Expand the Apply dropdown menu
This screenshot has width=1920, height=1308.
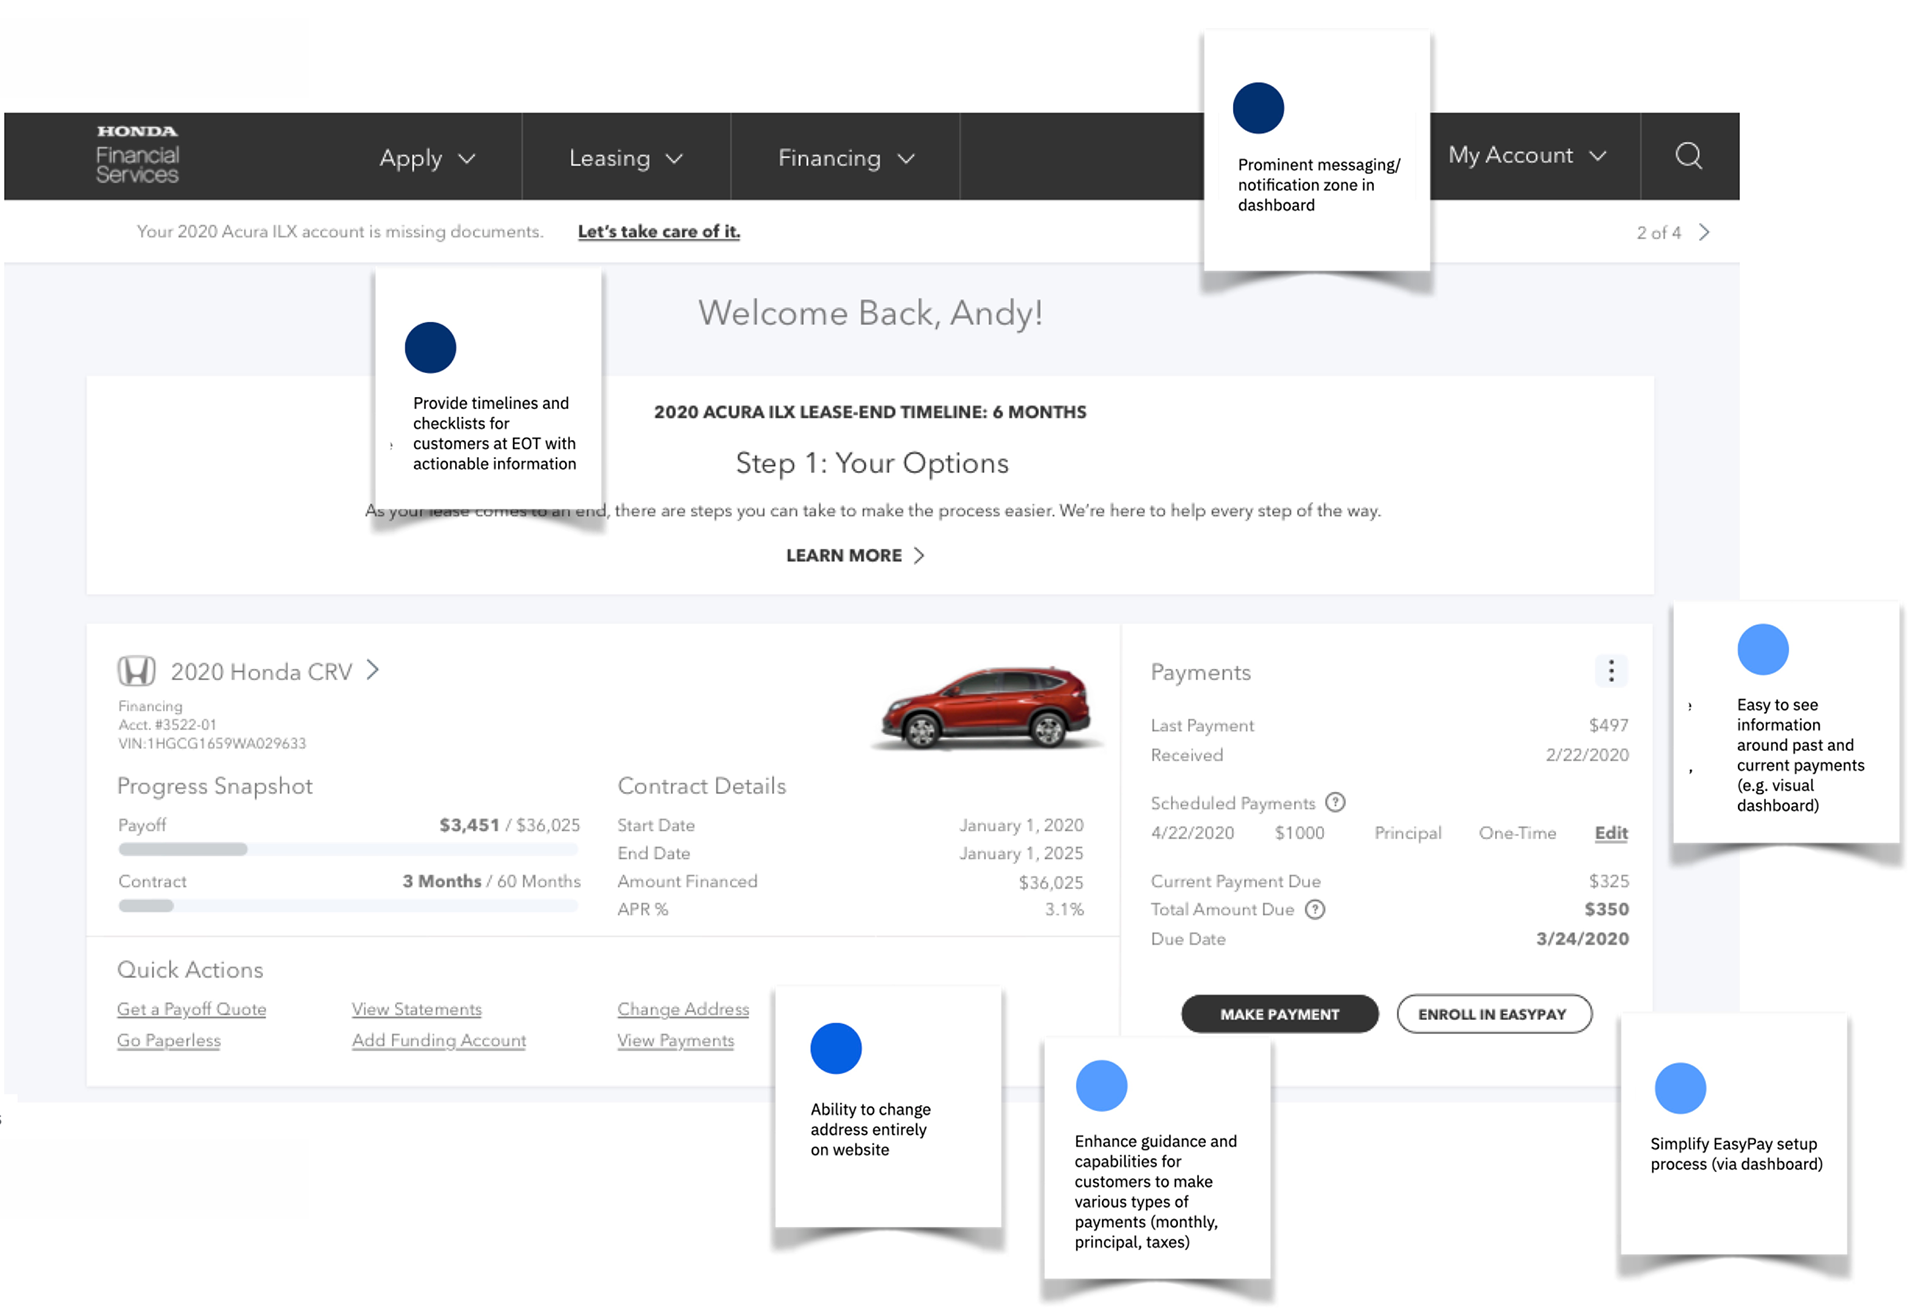coord(427,158)
